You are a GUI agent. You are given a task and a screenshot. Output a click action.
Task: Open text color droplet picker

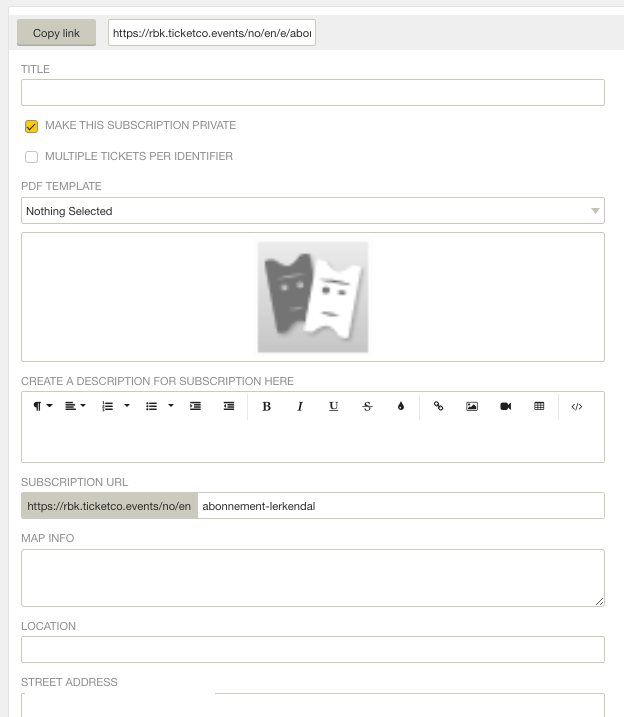[x=401, y=406]
